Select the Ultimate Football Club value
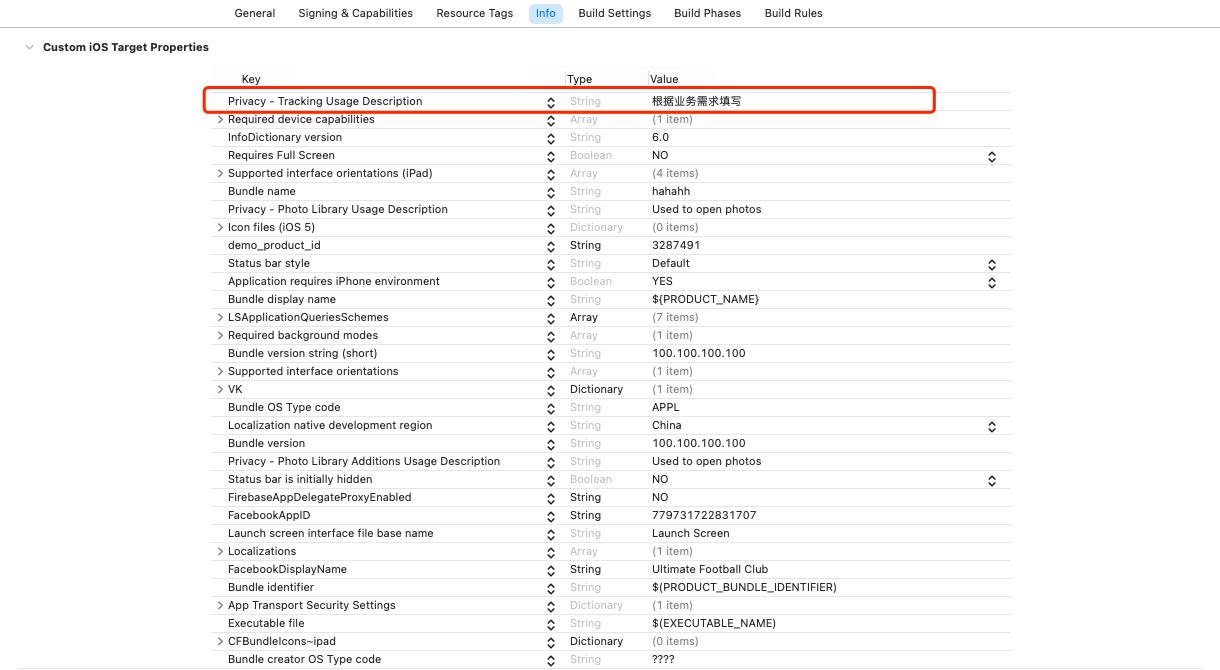This screenshot has height=670, width=1220. pos(710,569)
